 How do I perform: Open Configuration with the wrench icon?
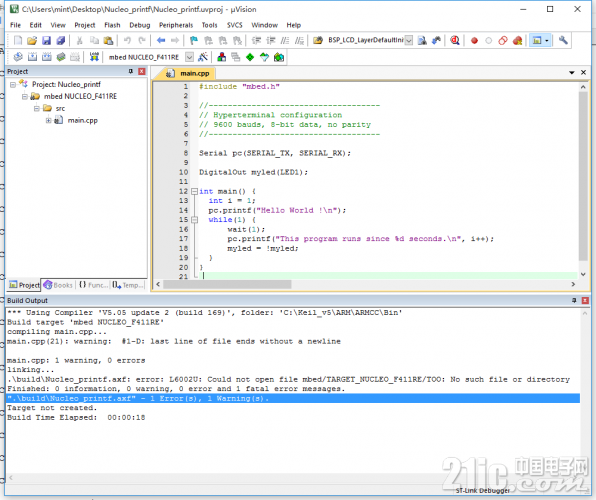(x=563, y=40)
